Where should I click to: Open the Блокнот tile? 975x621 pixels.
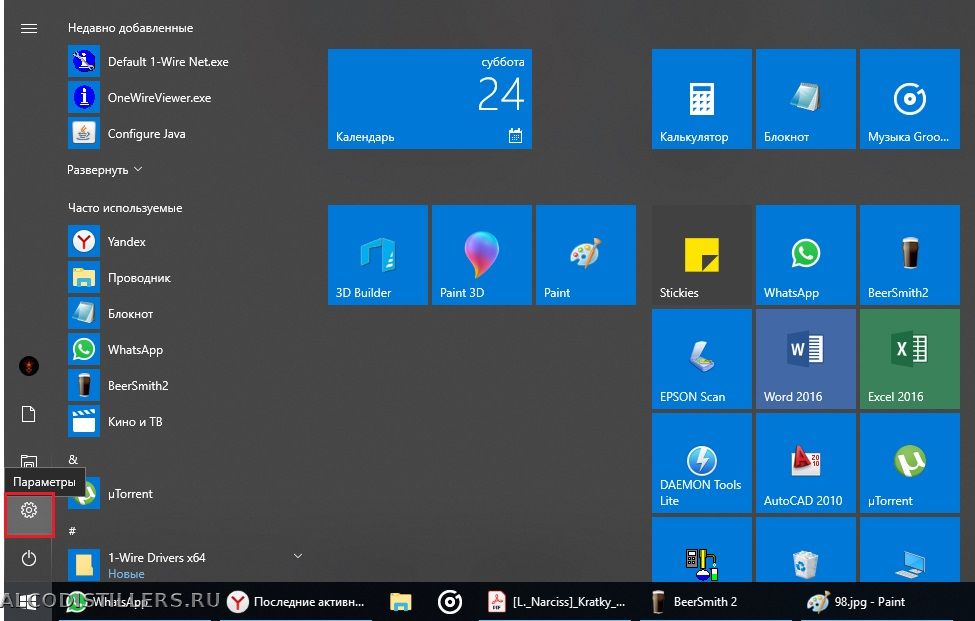[805, 99]
